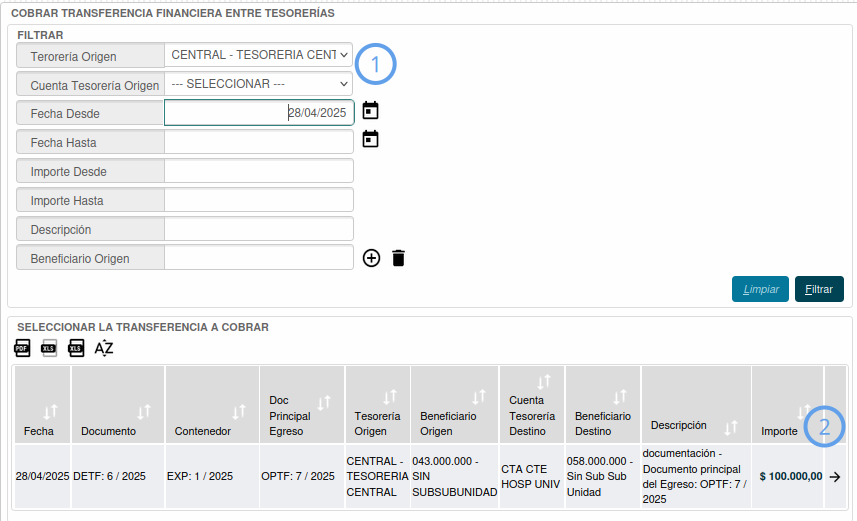Select transfer row using the arrow icon
Image resolution: width=857 pixels, height=521 pixels.
(835, 477)
